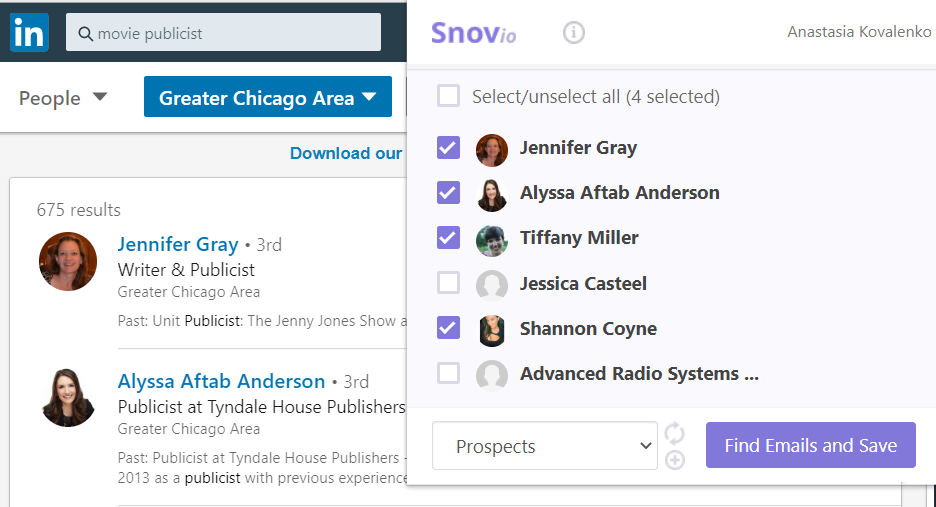Click the Find Emails and Save button
The width and height of the screenshot is (936, 507).
tap(811, 445)
